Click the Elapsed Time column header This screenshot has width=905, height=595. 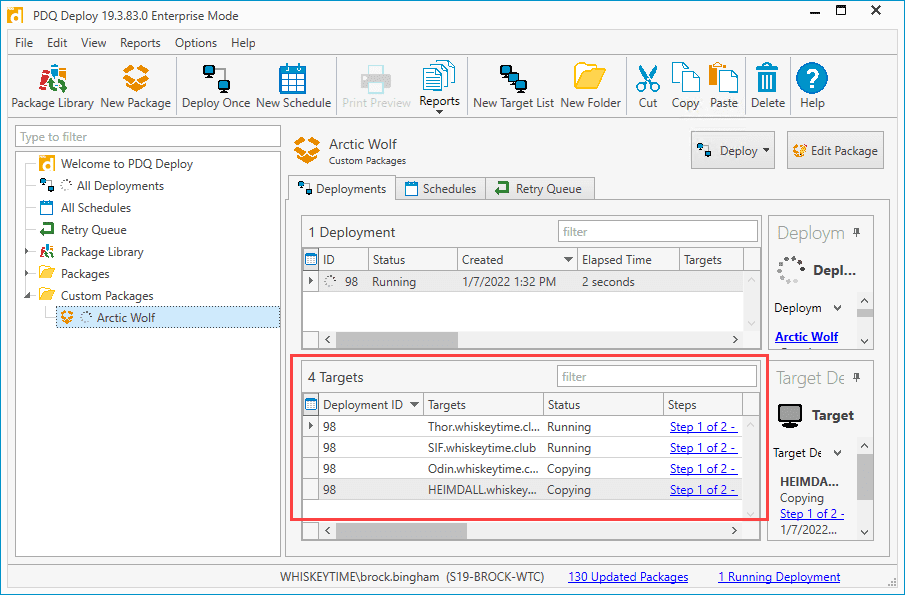[628, 260]
